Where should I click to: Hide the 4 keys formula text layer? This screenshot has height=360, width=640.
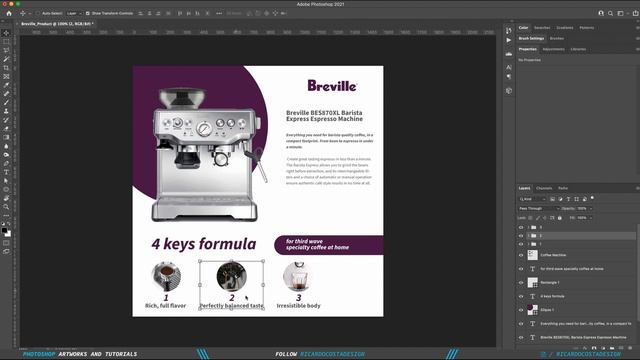point(521,296)
